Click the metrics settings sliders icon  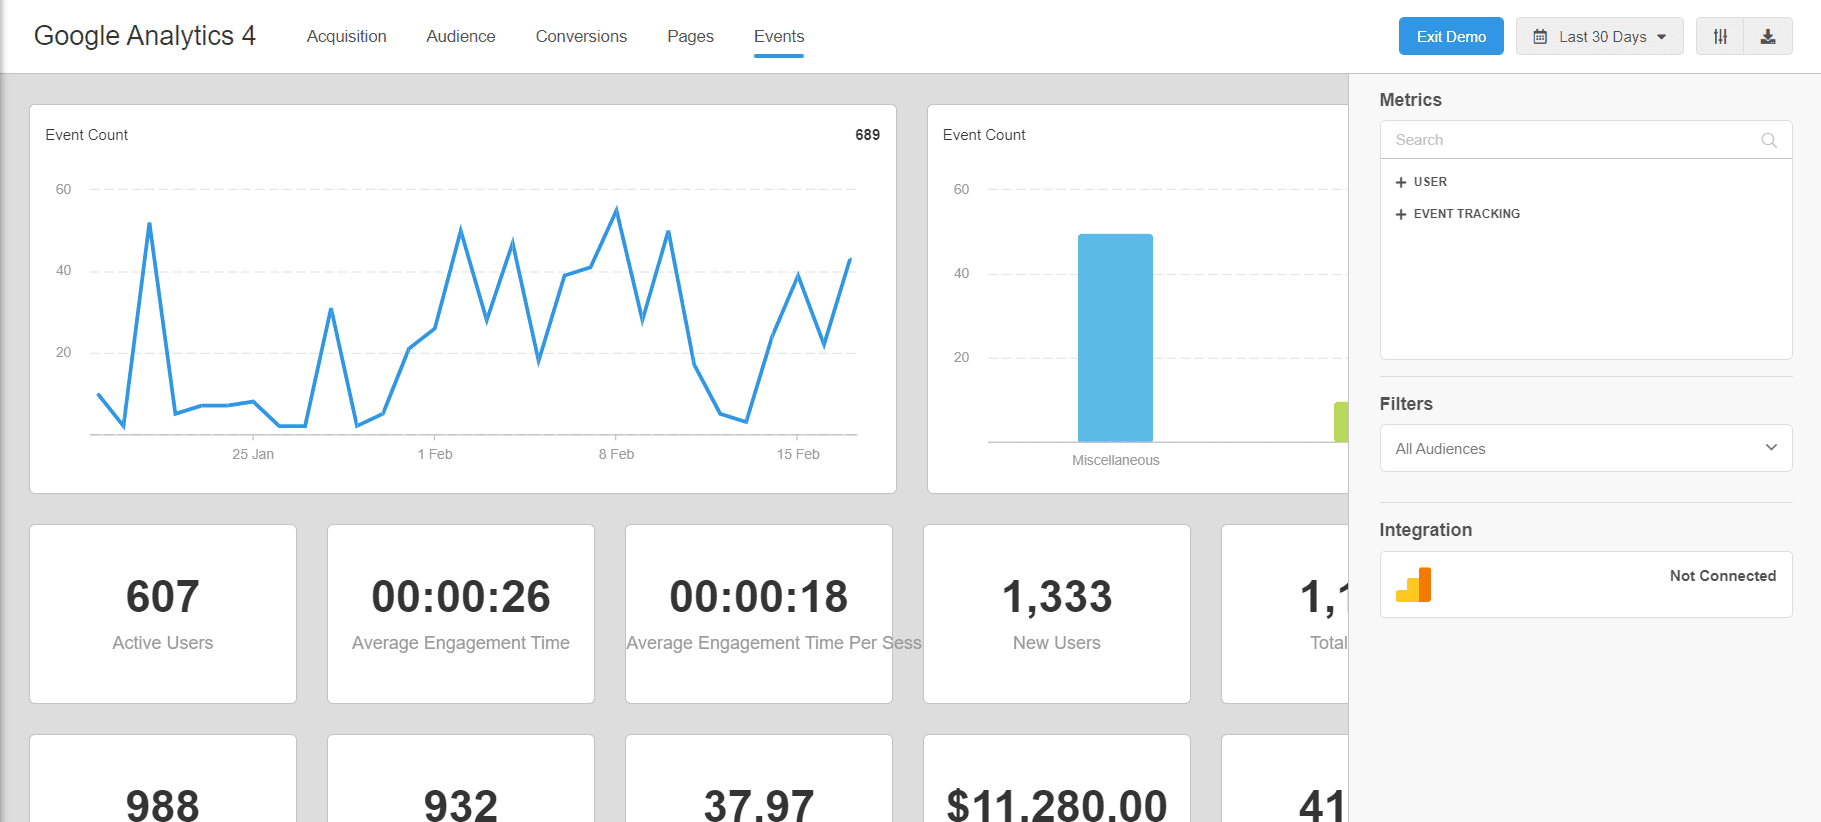point(1720,37)
